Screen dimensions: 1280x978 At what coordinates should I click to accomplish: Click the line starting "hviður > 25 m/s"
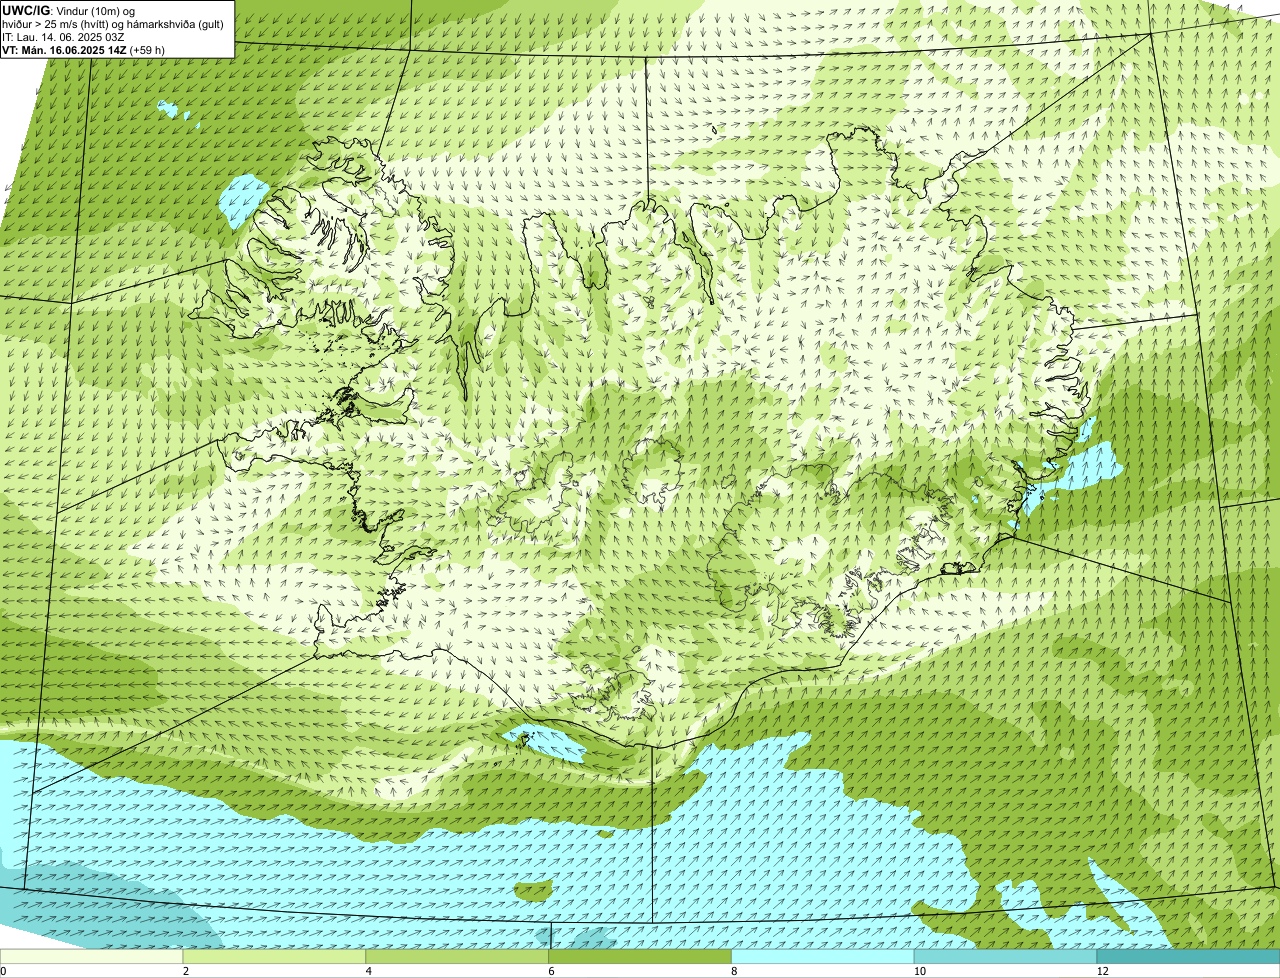tap(113, 24)
